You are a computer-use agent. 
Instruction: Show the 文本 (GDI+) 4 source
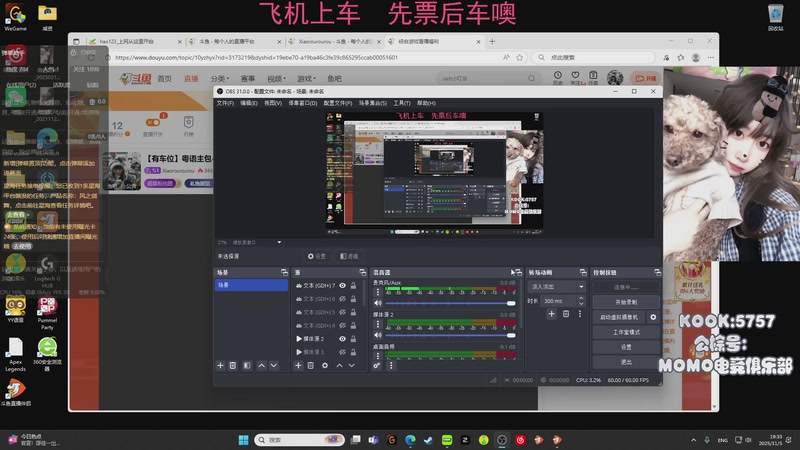[x=342, y=326]
